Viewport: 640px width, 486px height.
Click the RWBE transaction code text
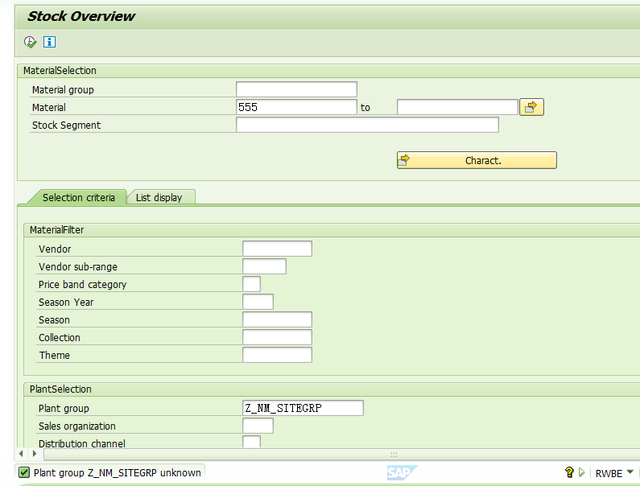coord(609,473)
